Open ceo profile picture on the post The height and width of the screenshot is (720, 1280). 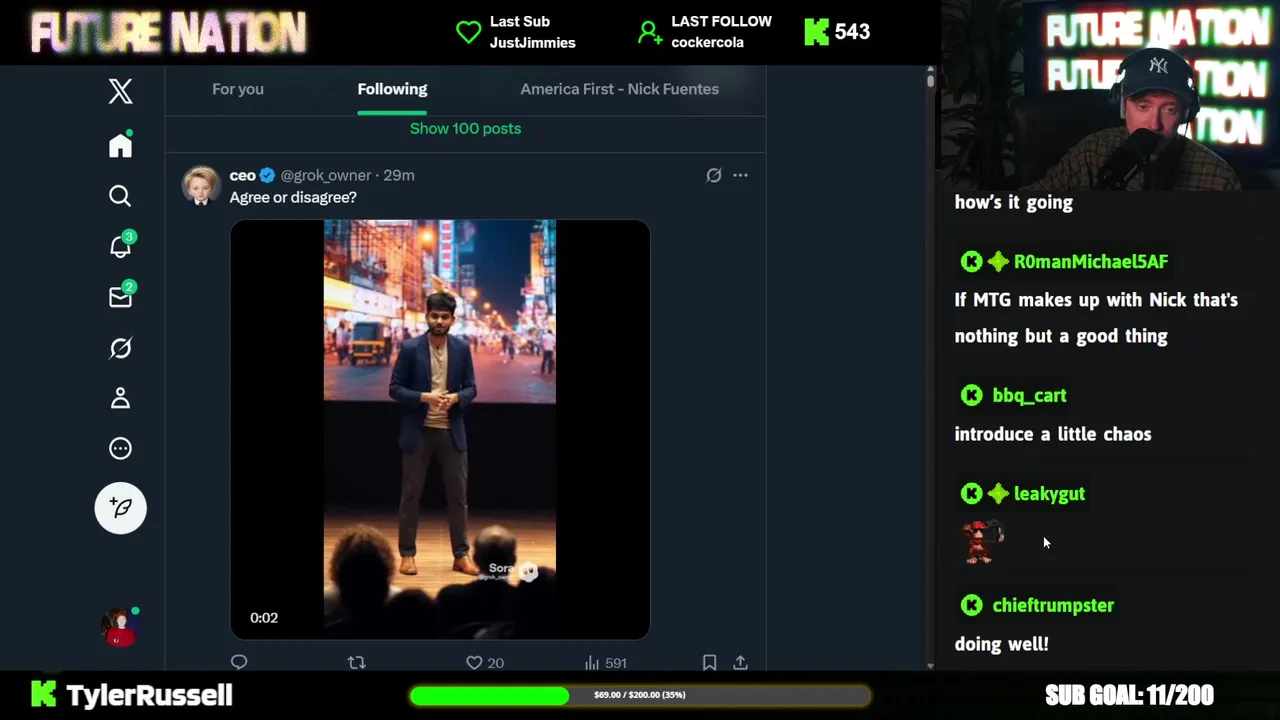pos(201,186)
